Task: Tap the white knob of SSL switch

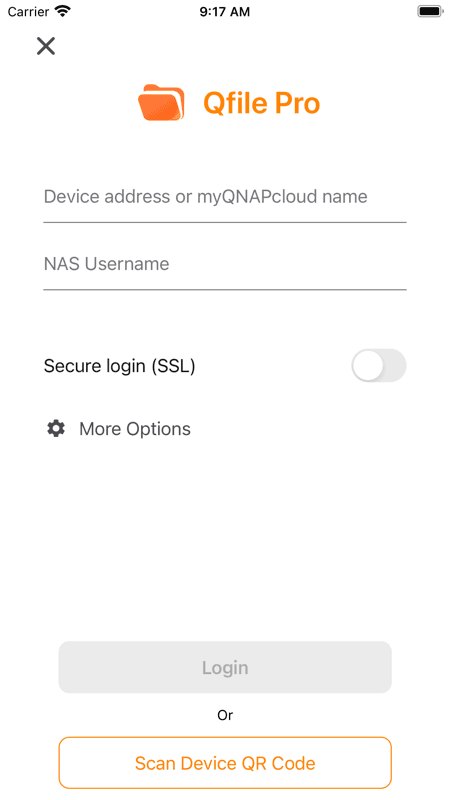Action: click(x=368, y=366)
